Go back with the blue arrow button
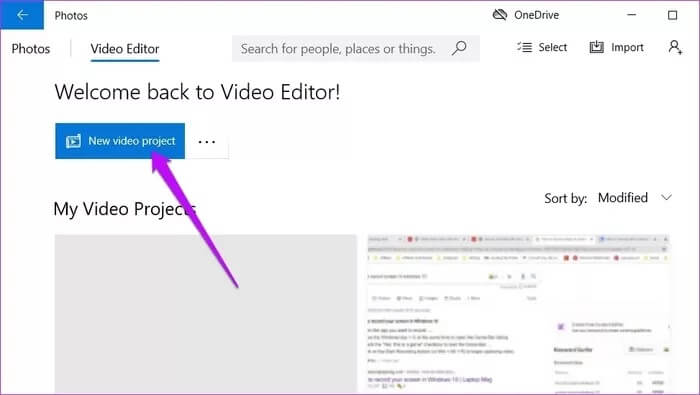Image resolution: width=700 pixels, height=395 pixels. coord(22,15)
